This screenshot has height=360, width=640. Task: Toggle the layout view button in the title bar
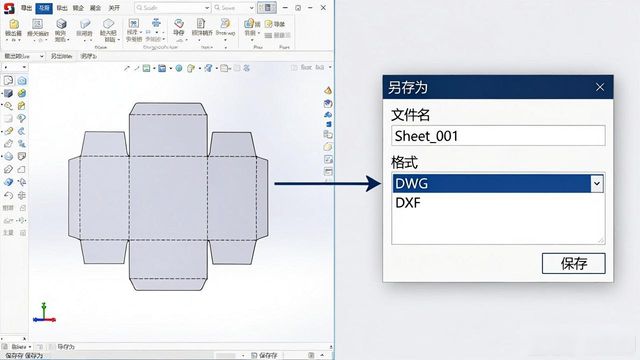(x=267, y=8)
